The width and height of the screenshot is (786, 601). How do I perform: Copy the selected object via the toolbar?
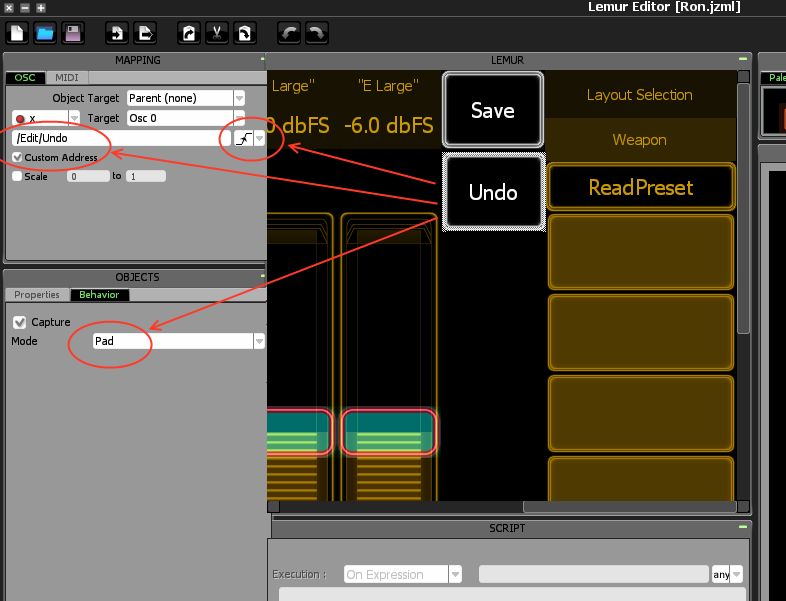[x=189, y=34]
